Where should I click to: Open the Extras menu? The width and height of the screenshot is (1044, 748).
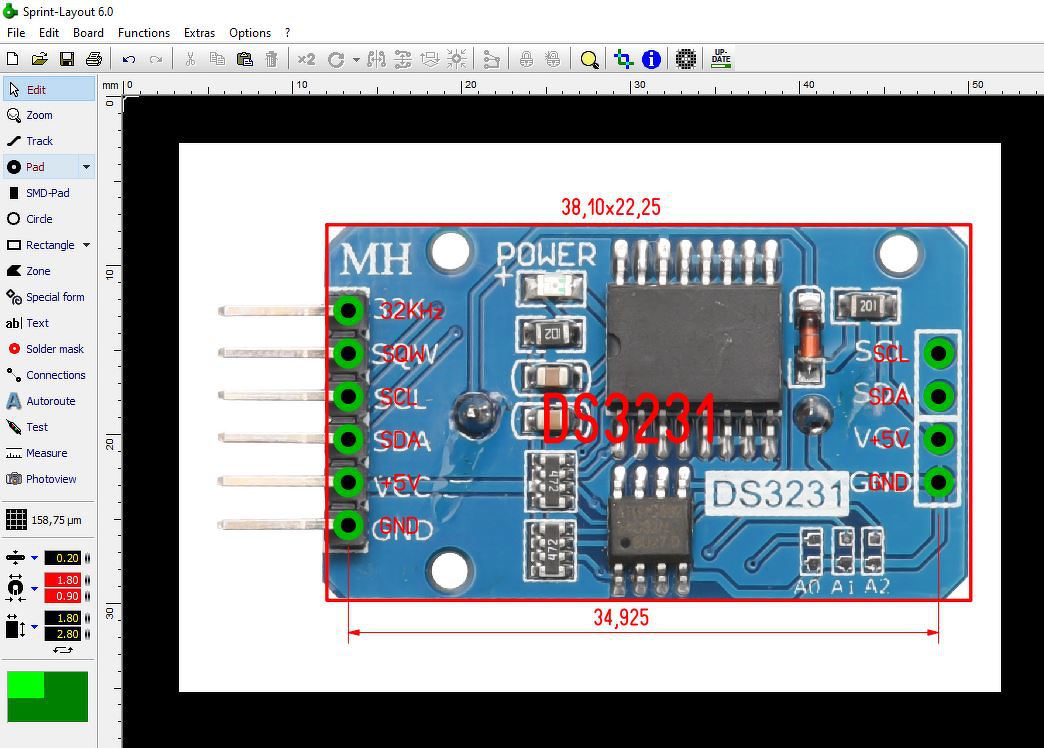pyautogui.click(x=199, y=33)
